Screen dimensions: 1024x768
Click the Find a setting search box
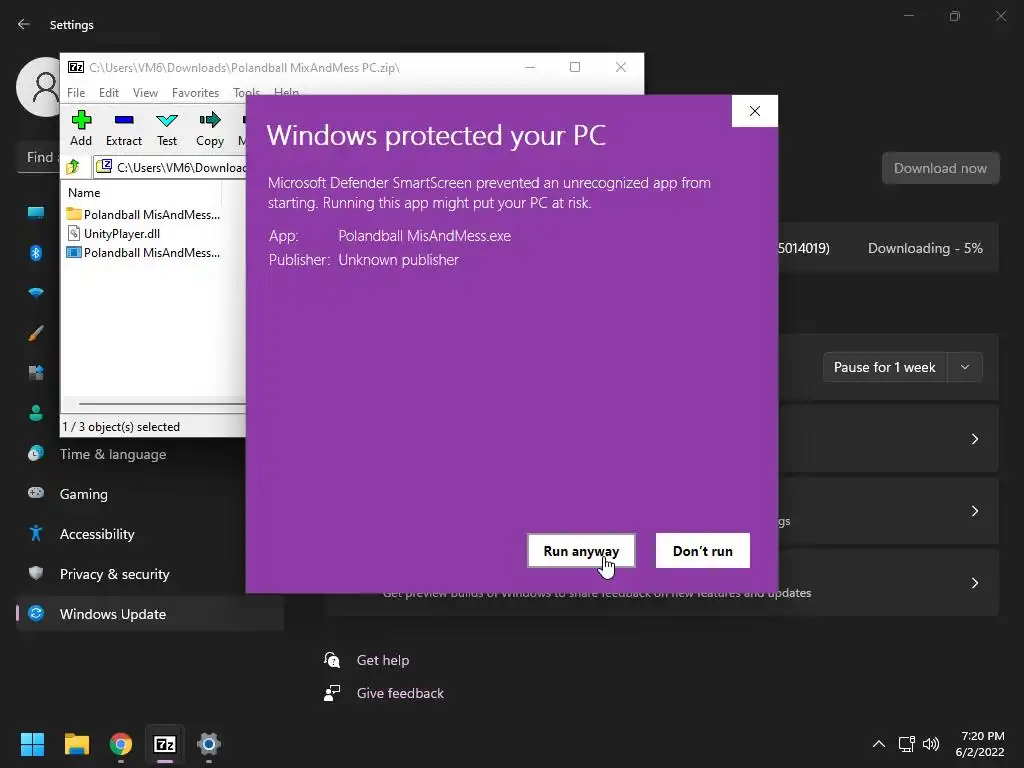click(39, 157)
